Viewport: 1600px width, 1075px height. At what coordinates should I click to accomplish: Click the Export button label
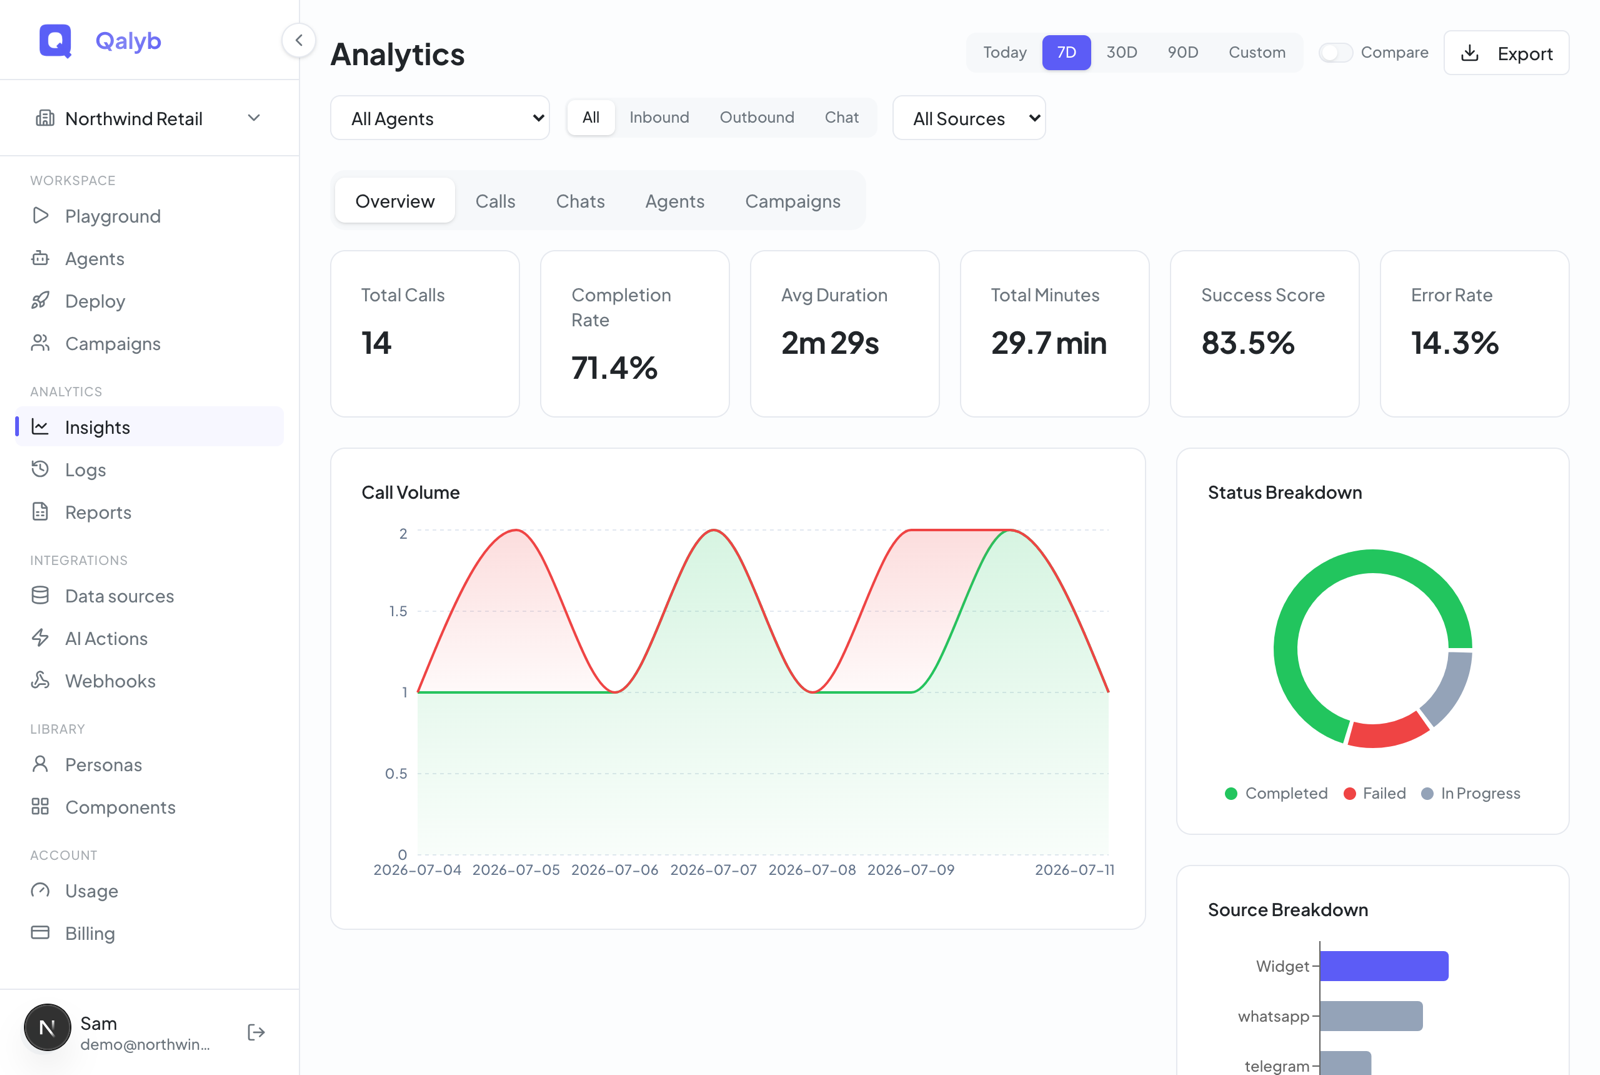click(x=1525, y=53)
